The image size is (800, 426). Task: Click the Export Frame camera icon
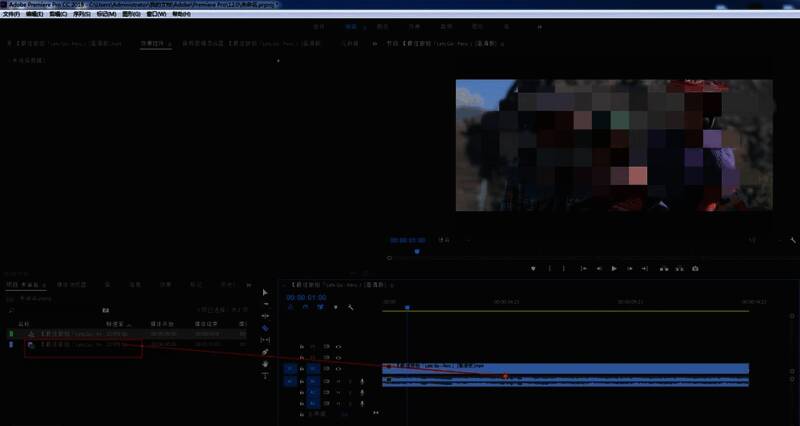(695, 268)
